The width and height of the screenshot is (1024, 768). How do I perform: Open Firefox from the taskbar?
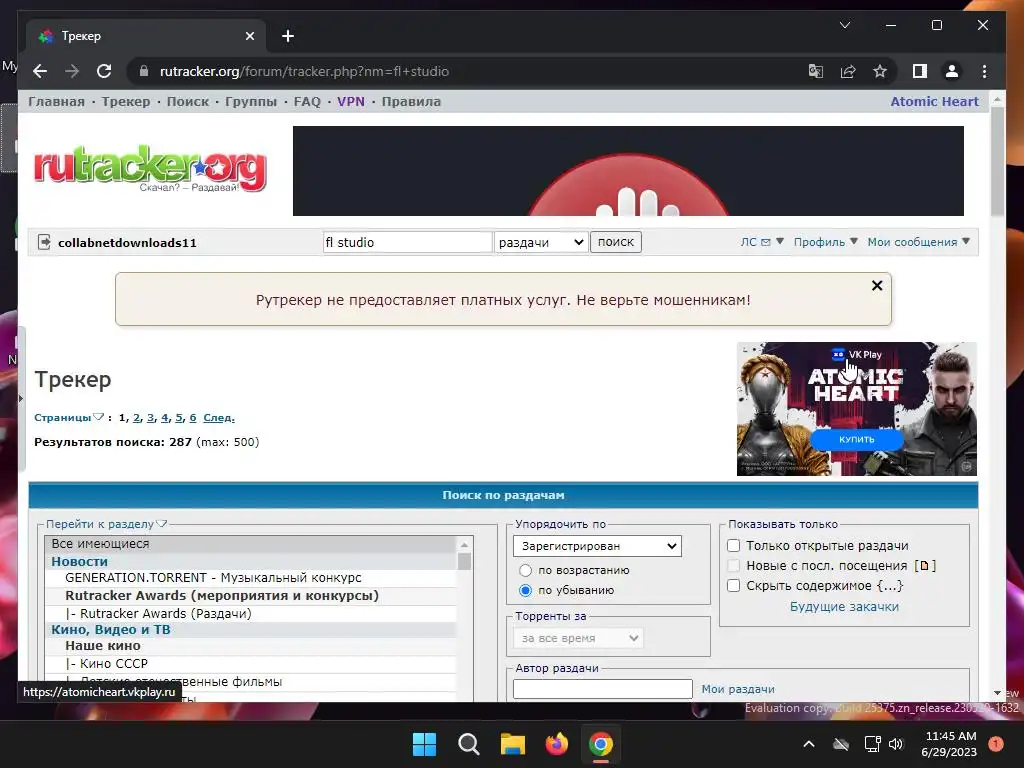pyautogui.click(x=556, y=744)
